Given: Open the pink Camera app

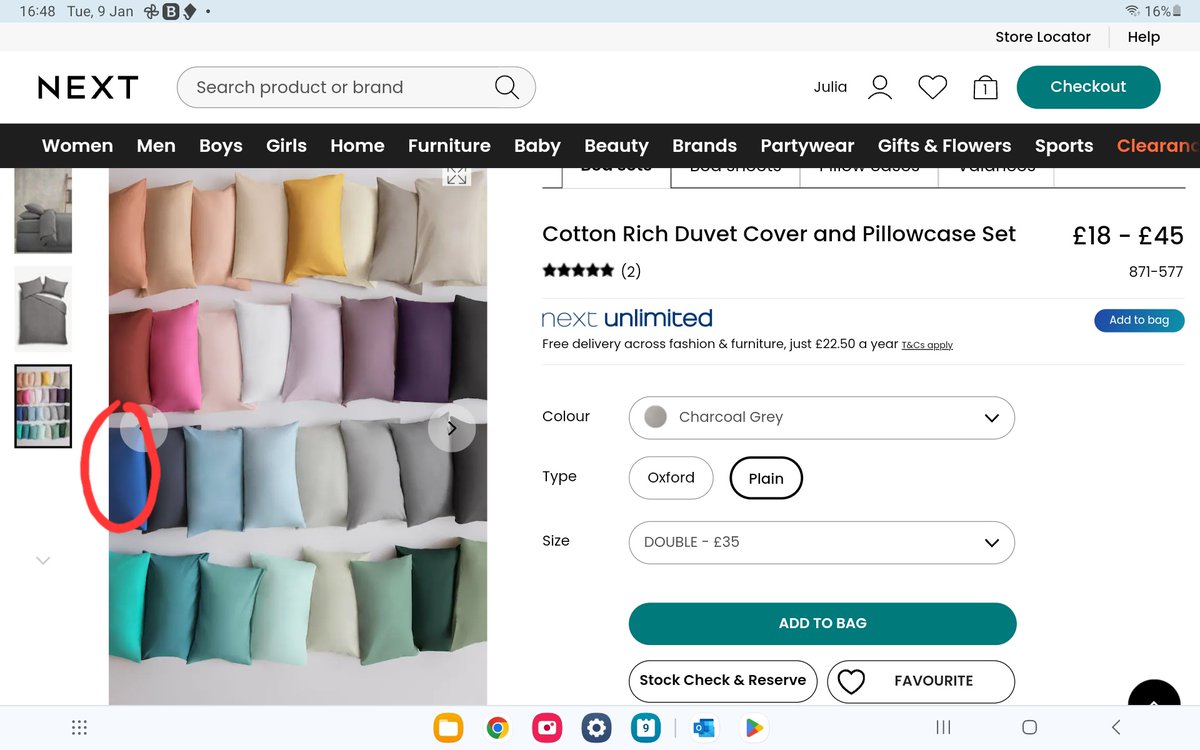Looking at the screenshot, I should click(x=547, y=727).
